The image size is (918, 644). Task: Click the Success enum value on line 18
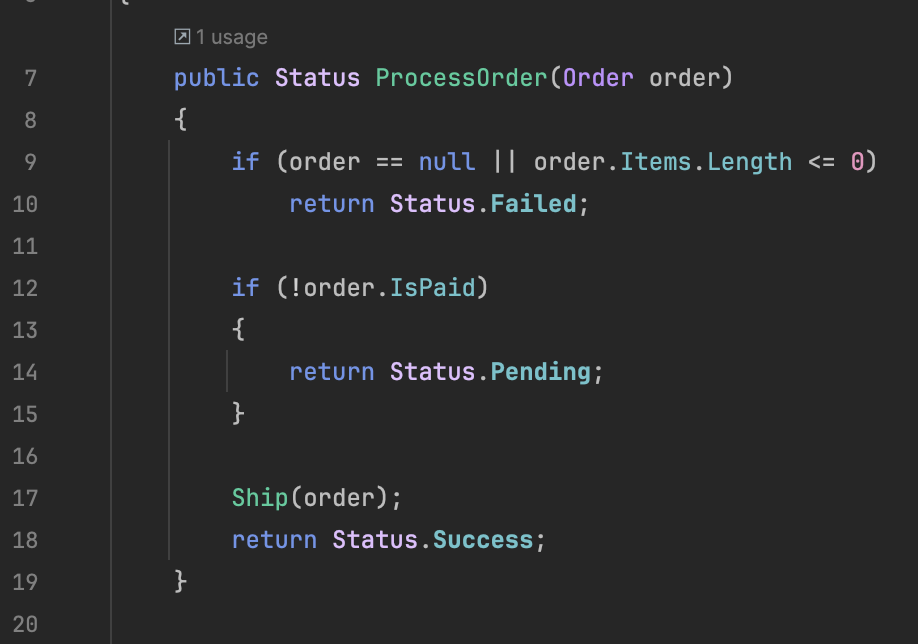click(x=483, y=540)
